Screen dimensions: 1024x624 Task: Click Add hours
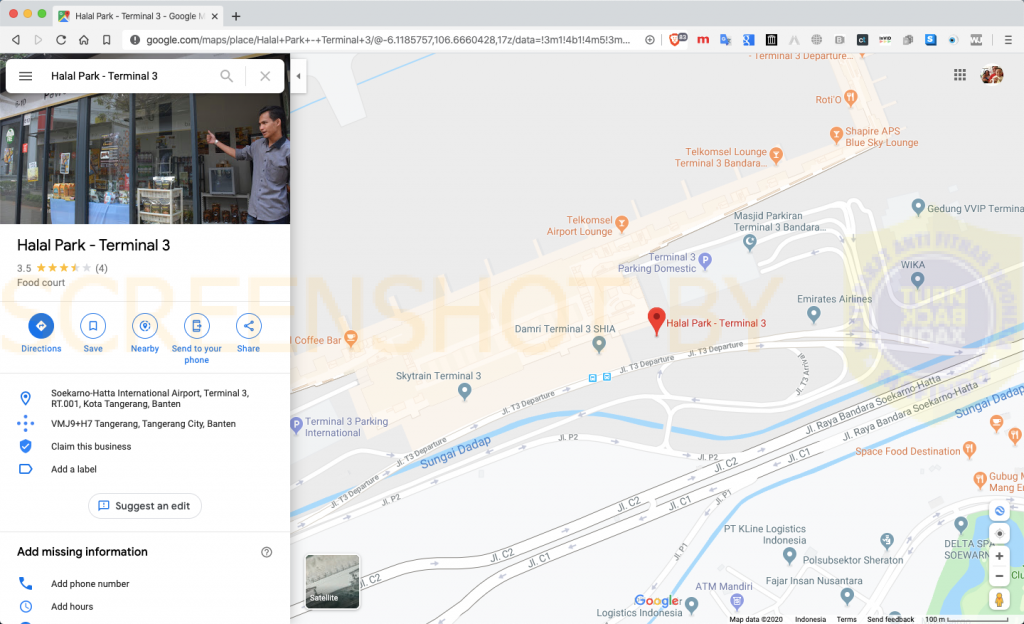(72, 606)
